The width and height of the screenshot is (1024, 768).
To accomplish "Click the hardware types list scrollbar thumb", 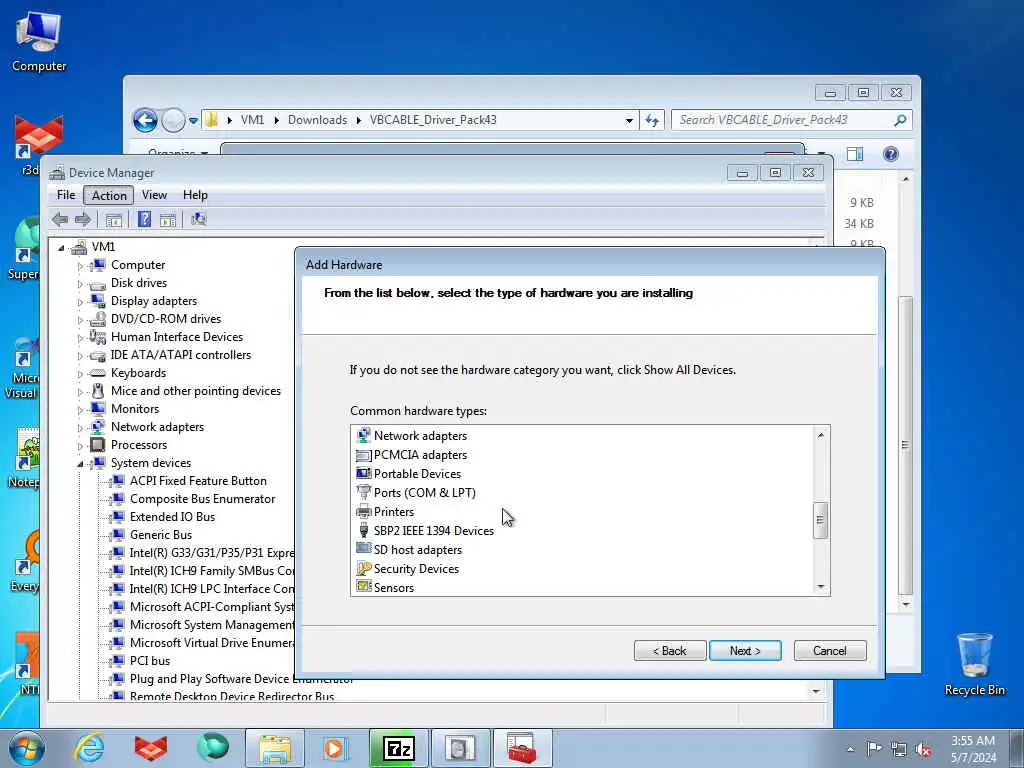I will [x=820, y=520].
